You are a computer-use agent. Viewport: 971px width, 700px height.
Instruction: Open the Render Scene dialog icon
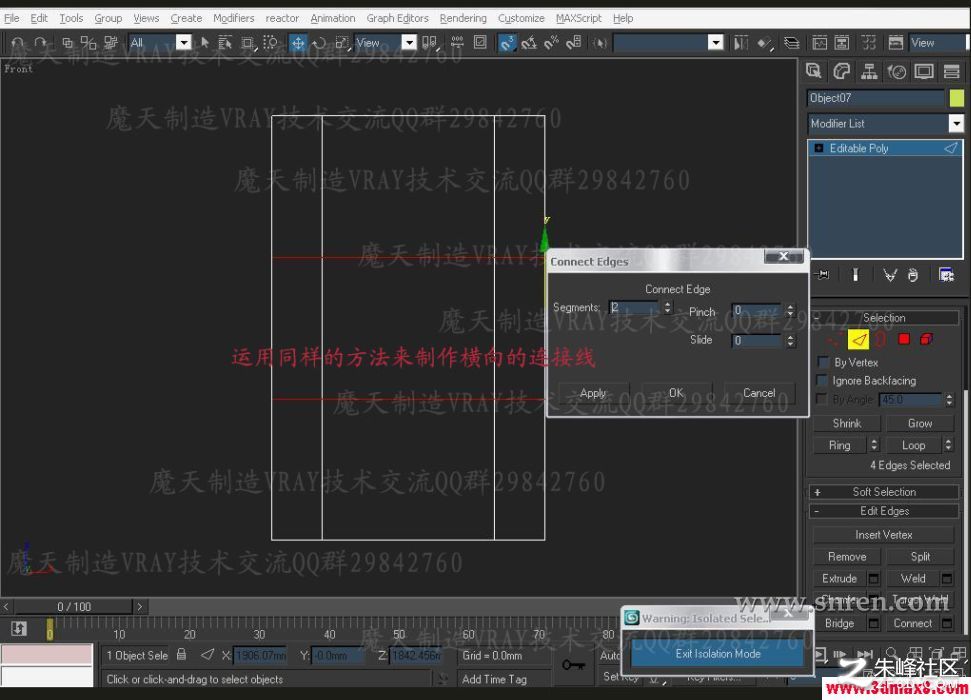[x=895, y=43]
